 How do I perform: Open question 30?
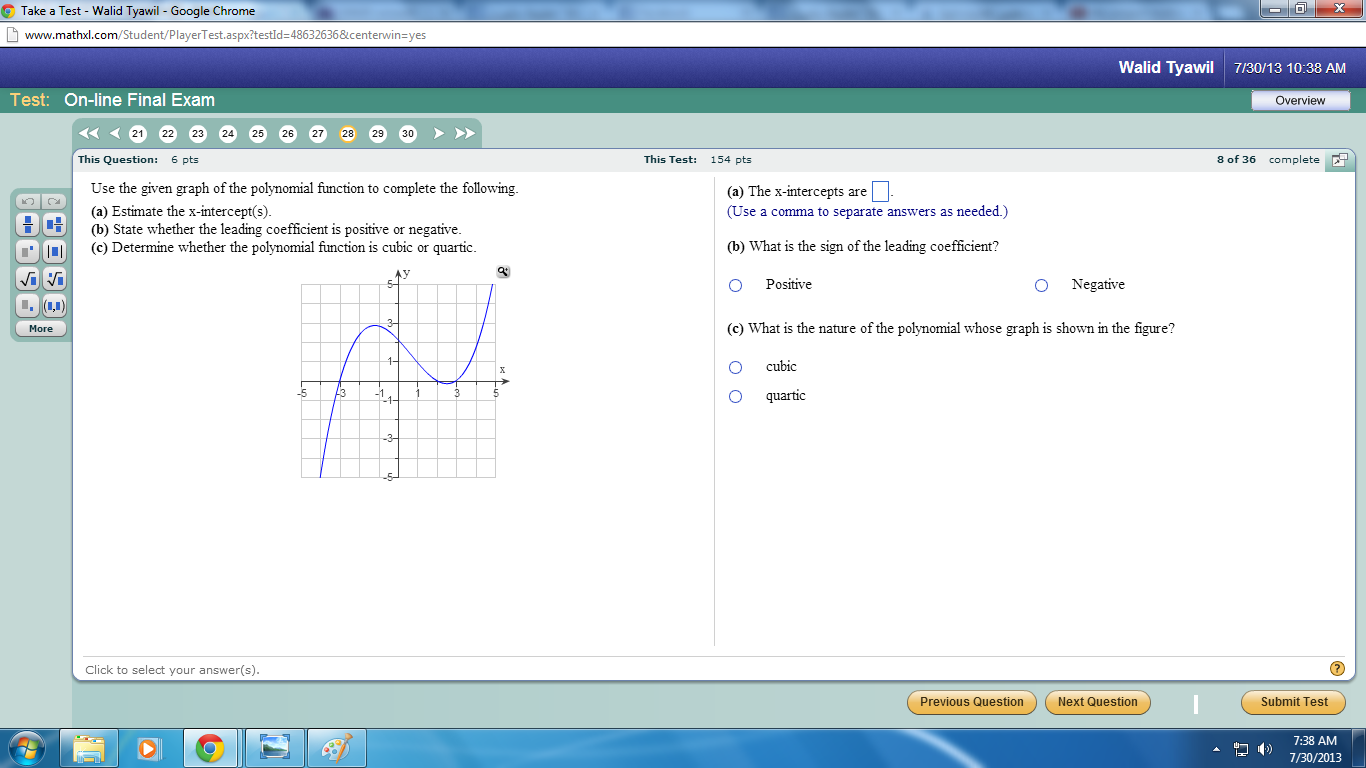pyautogui.click(x=408, y=132)
